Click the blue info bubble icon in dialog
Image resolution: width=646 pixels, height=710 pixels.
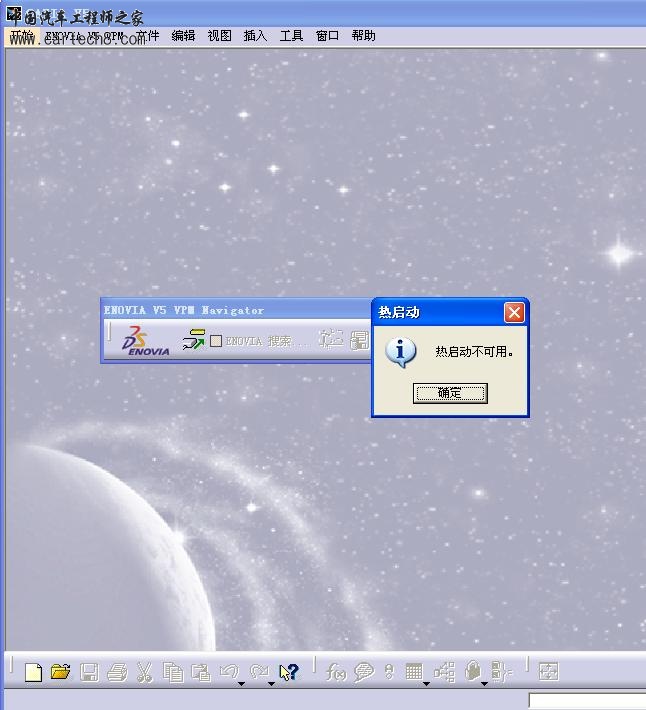pyautogui.click(x=401, y=352)
